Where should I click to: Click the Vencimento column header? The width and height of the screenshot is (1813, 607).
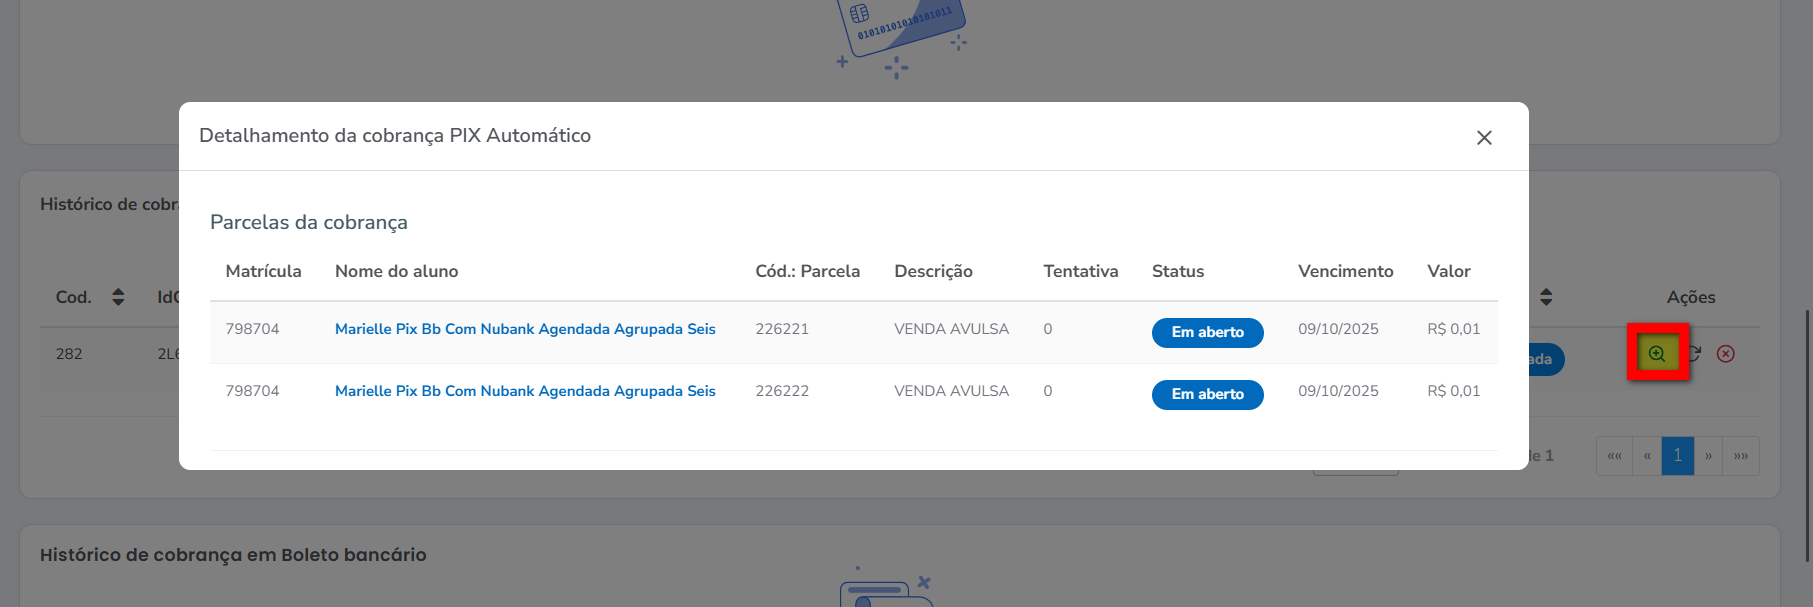1345,271
